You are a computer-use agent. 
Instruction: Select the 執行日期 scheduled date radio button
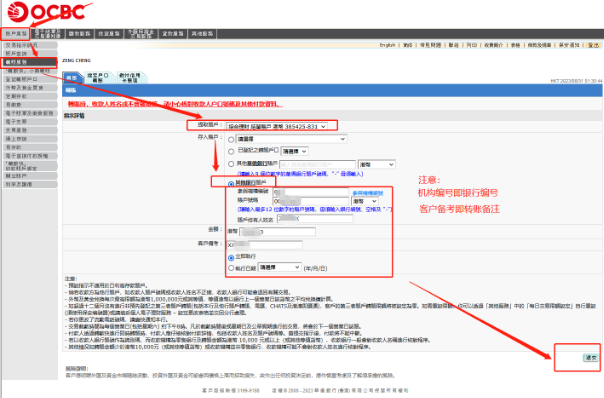(231, 268)
